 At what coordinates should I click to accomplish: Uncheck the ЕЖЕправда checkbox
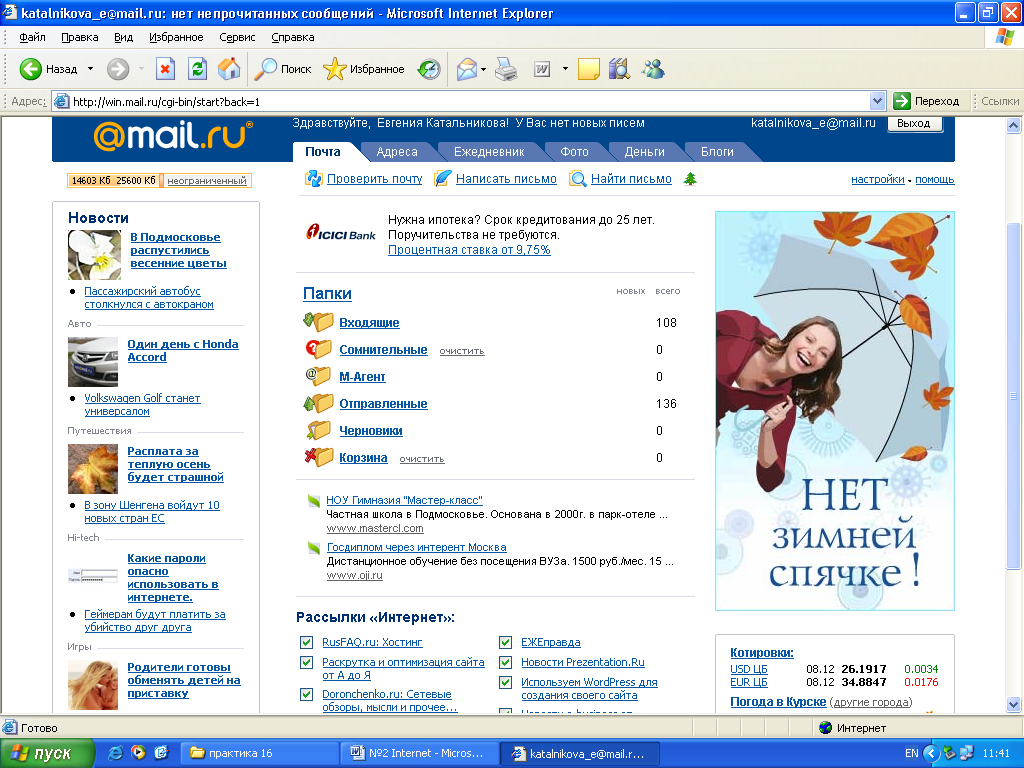(505, 643)
